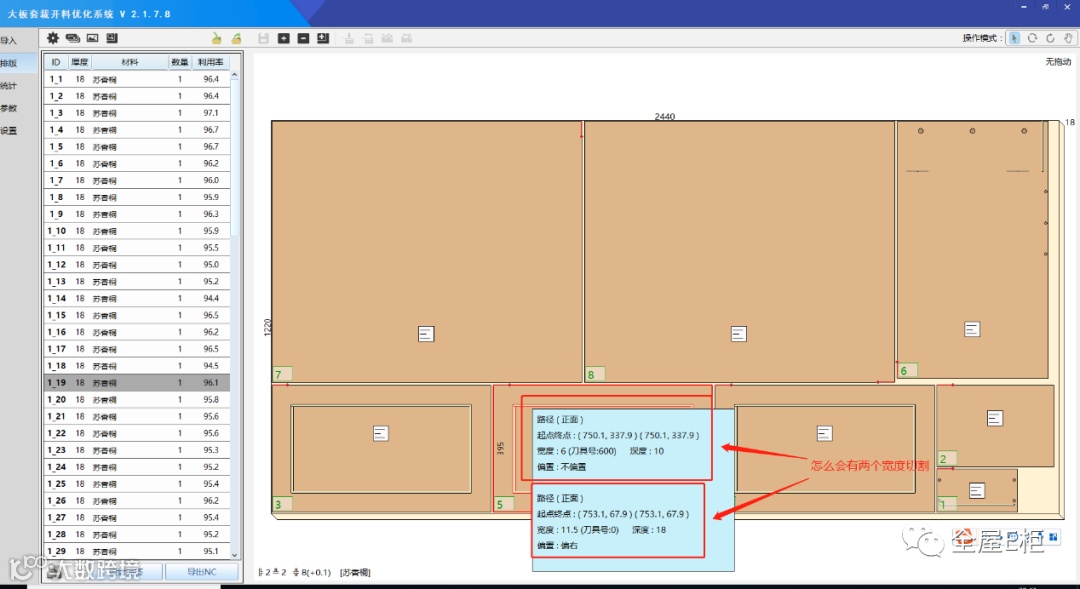
Task: Click the stacked boards toolbar icon
Action: tap(72, 38)
